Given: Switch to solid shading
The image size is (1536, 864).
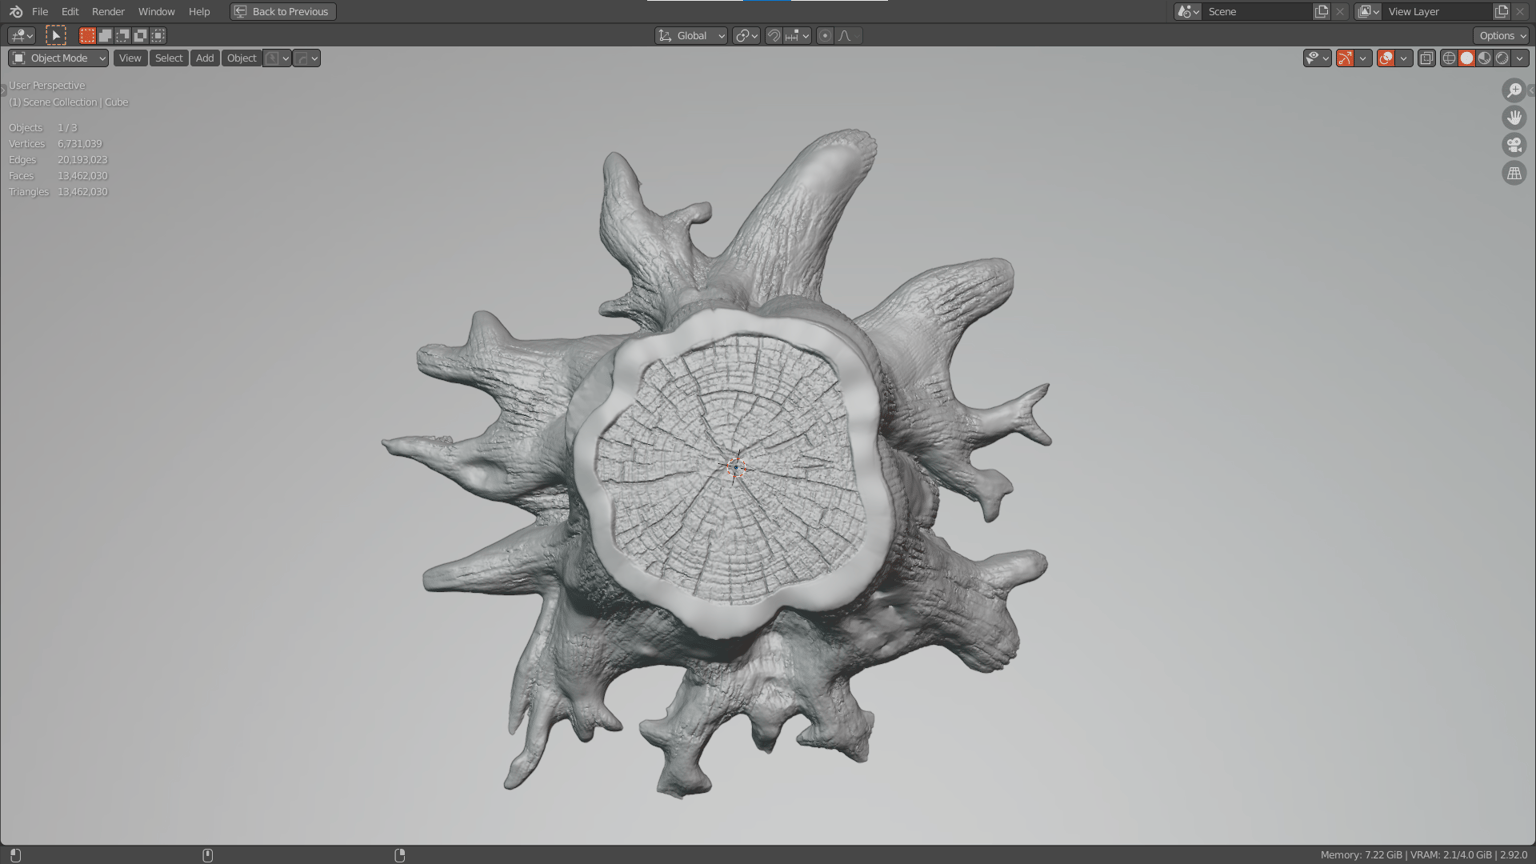Looking at the screenshot, I should point(1467,58).
